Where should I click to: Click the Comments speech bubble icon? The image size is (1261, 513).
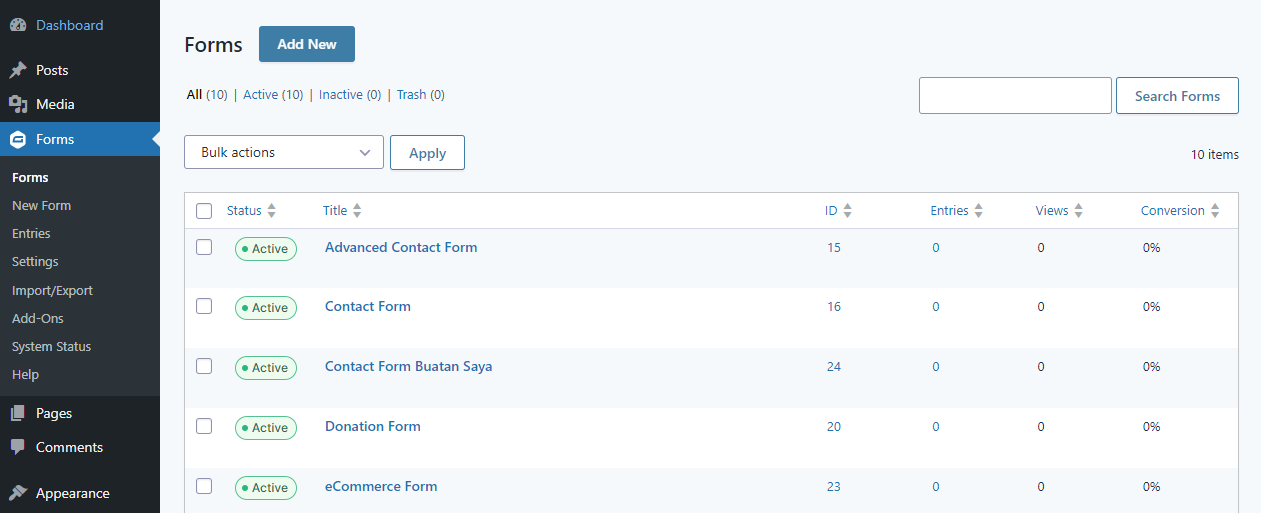point(18,447)
